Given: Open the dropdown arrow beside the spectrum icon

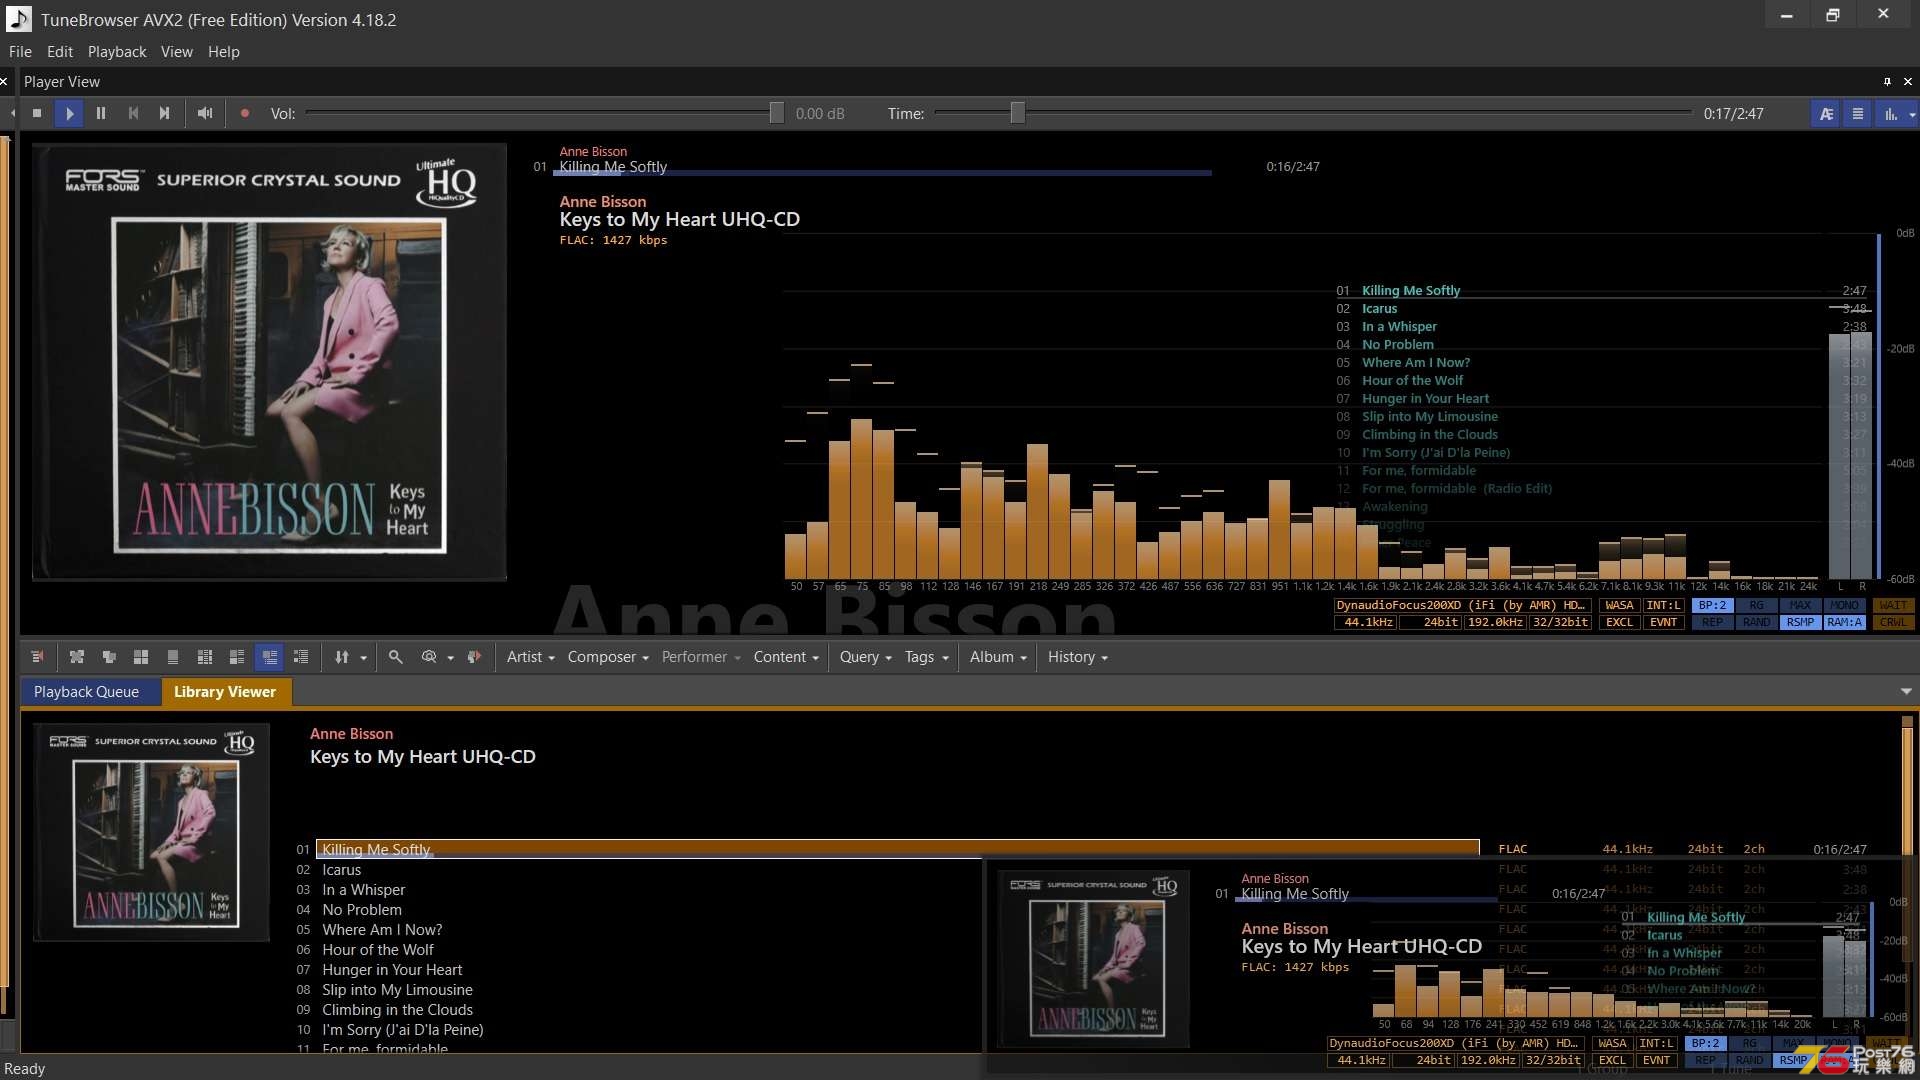Looking at the screenshot, I should coord(1912,114).
